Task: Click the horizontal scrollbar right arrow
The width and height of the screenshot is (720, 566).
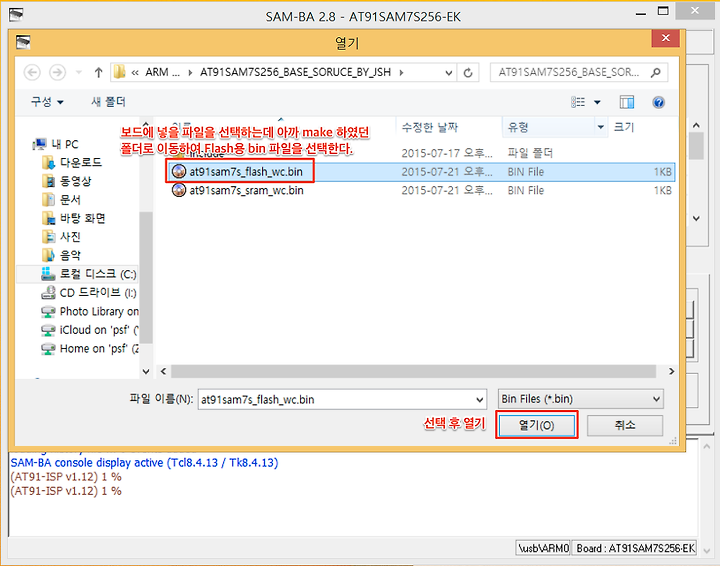Action: coord(671,371)
